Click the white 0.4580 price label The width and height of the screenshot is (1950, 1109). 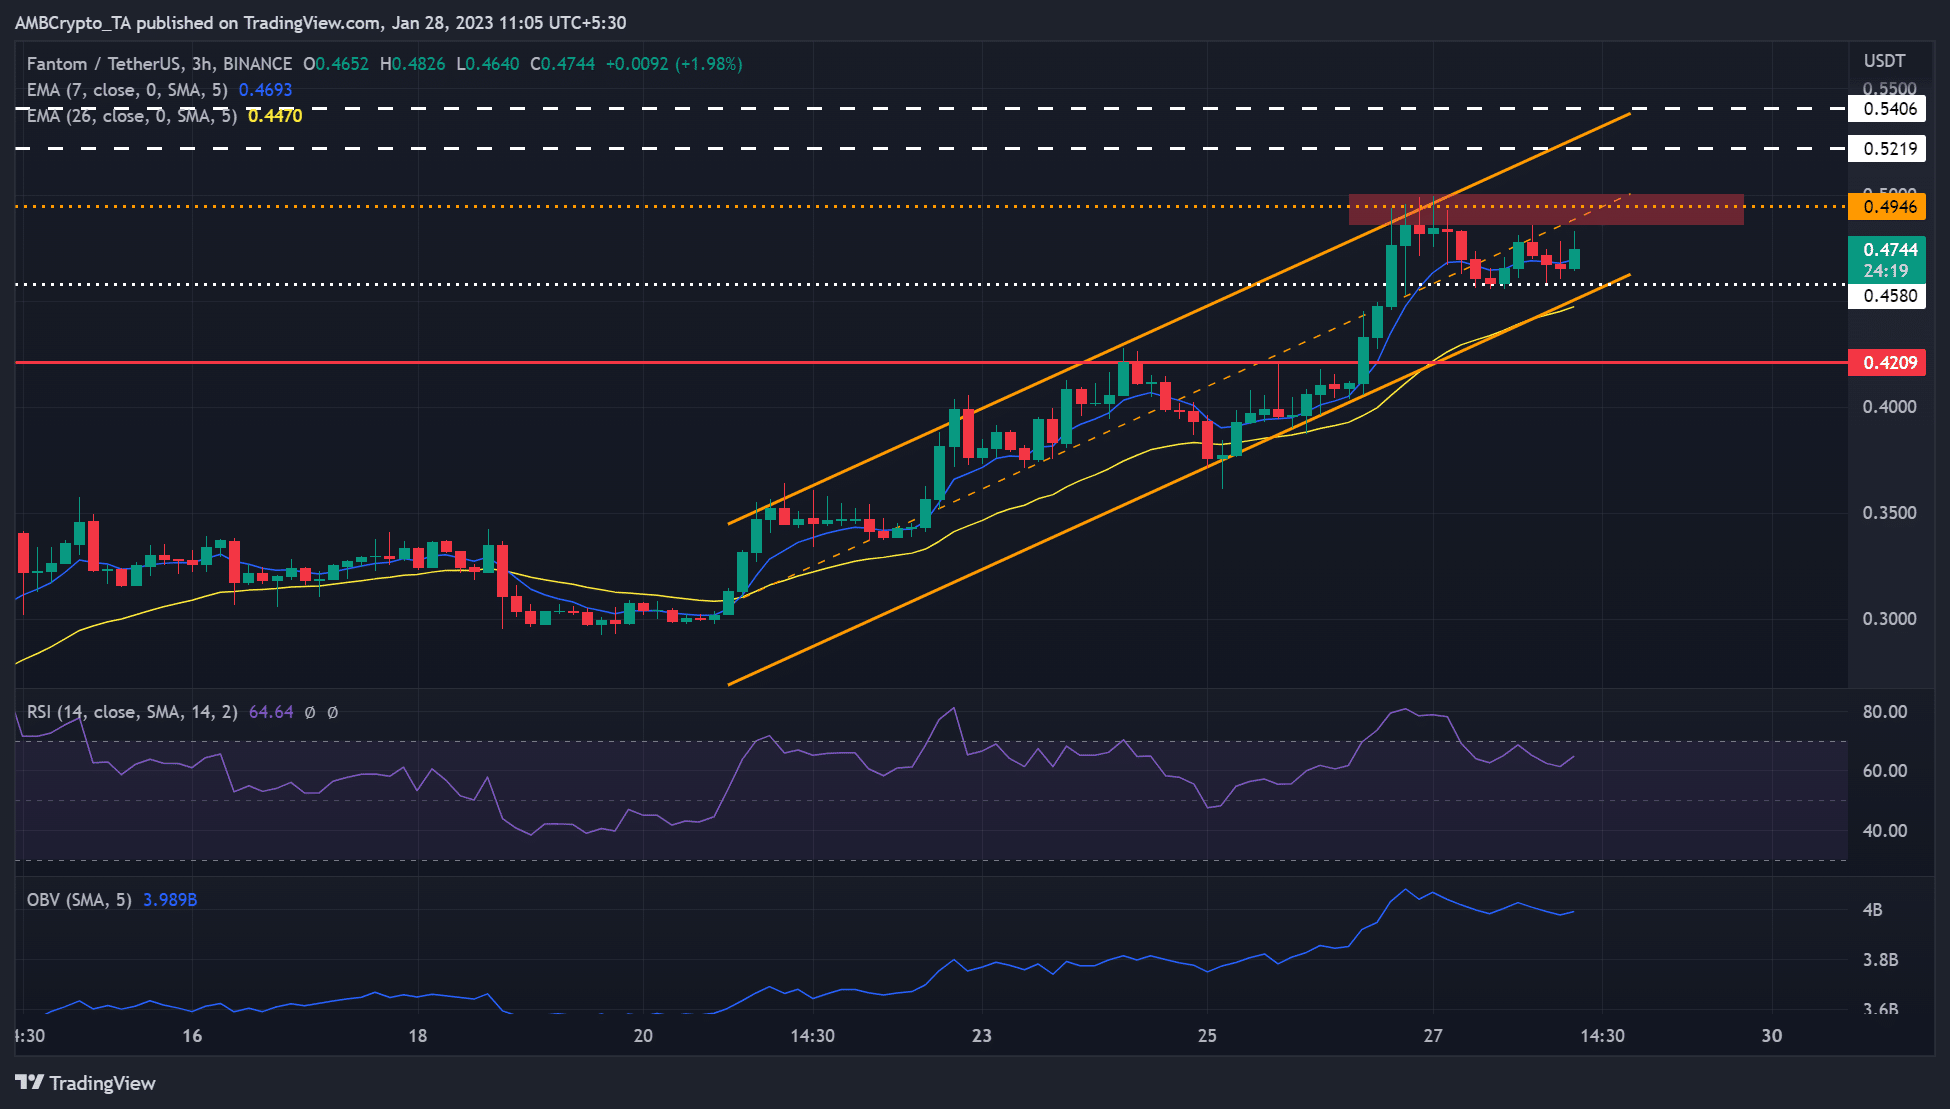click(x=1886, y=296)
